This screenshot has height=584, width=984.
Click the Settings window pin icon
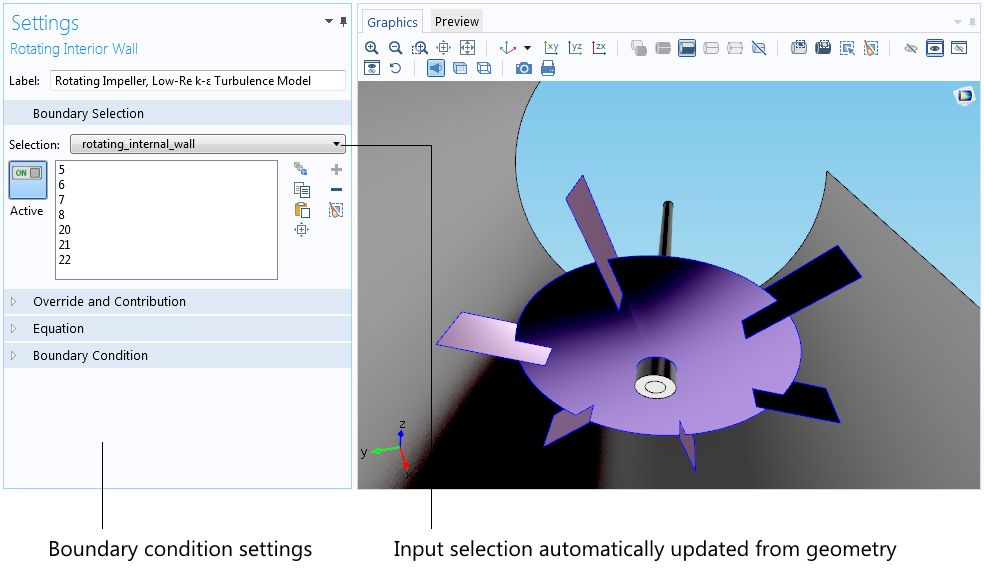coord(343,22)
